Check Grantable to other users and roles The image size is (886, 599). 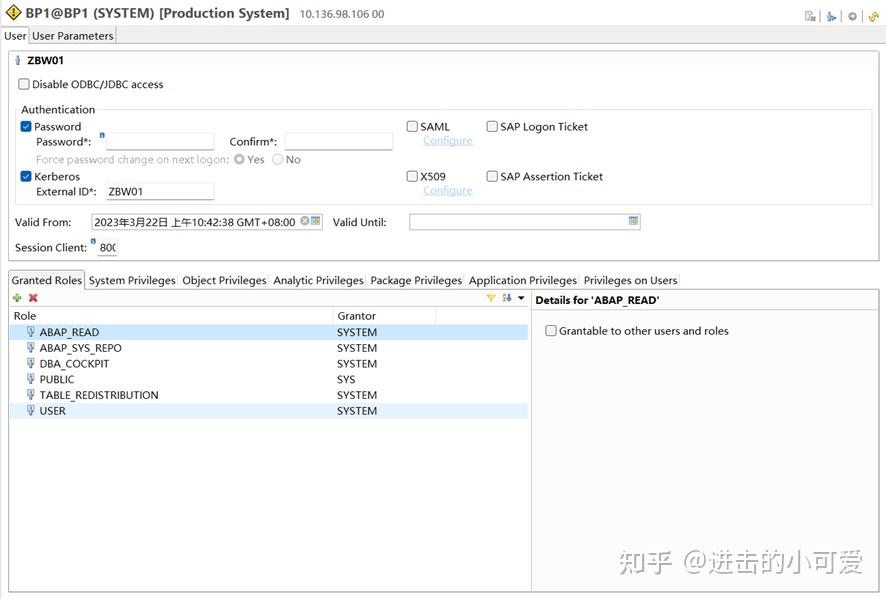(x=551, y=331)
